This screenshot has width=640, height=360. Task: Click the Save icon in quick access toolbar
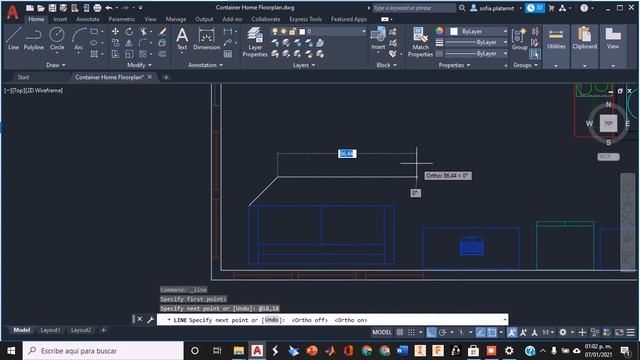[52, 8]
